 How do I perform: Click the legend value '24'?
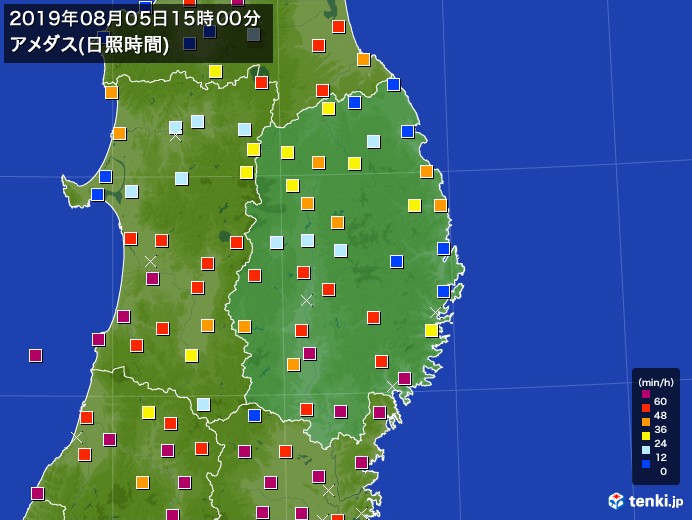click(660, 443)
